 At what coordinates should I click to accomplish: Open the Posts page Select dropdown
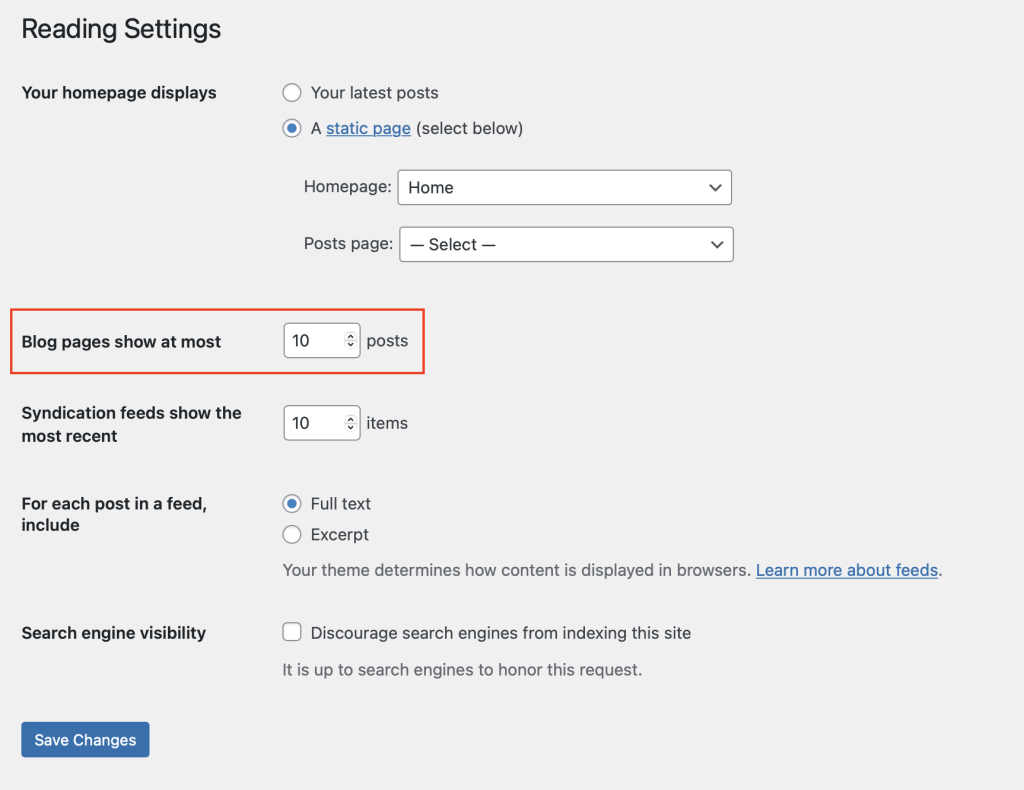(x=565, y=244)
